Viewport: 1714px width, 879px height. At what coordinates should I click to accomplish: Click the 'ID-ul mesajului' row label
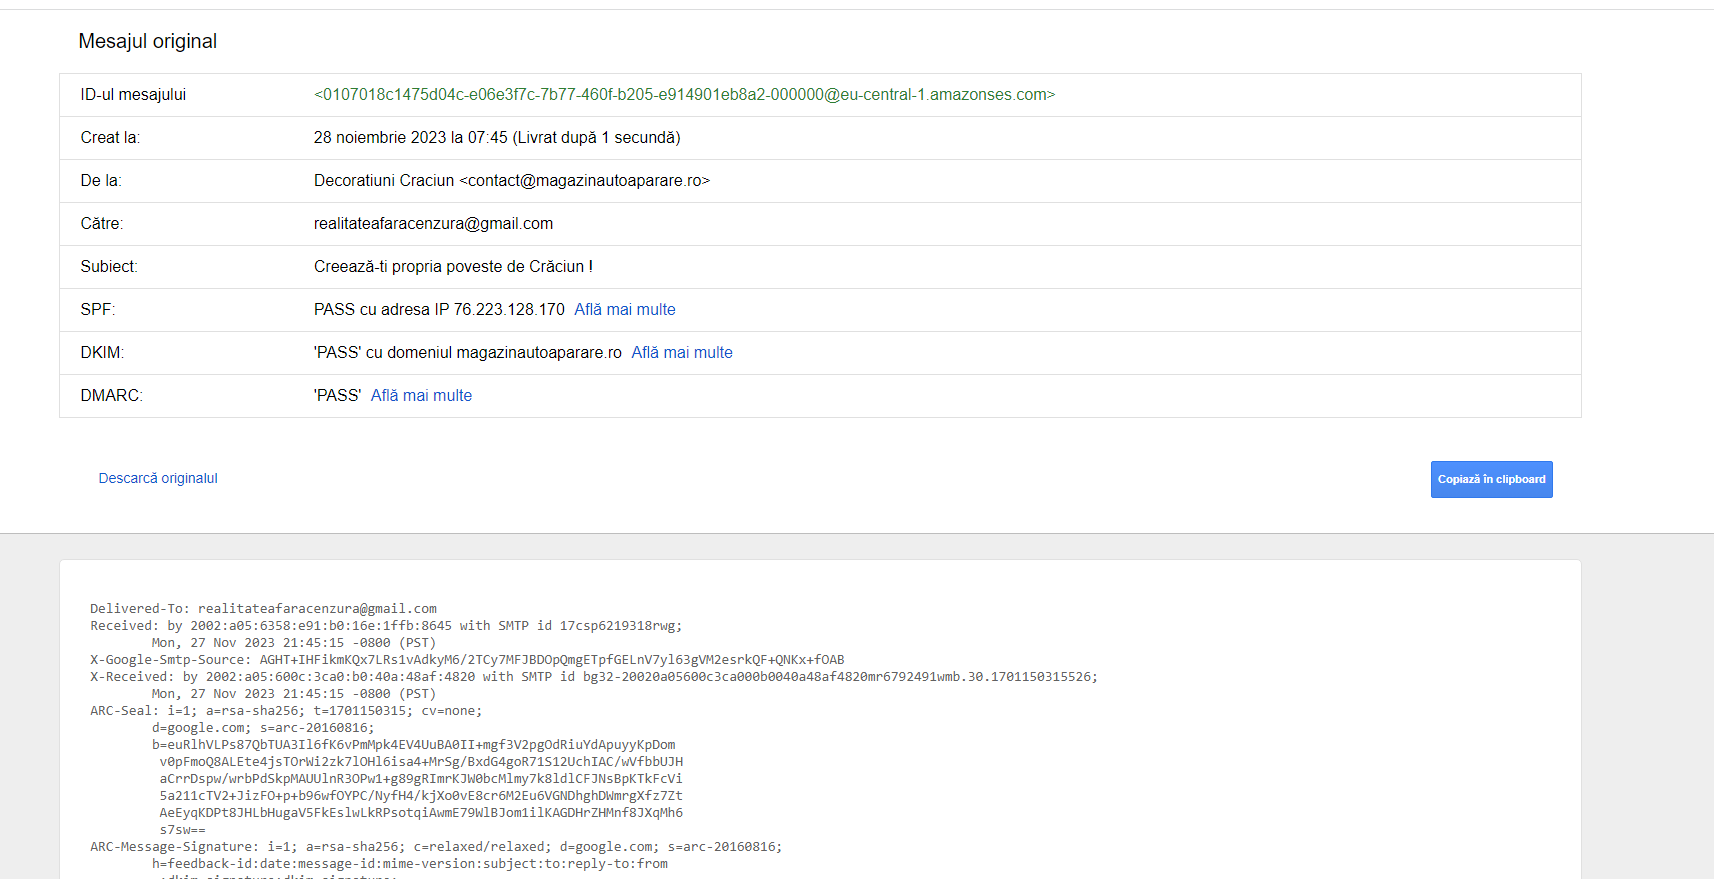pos(133,95)
